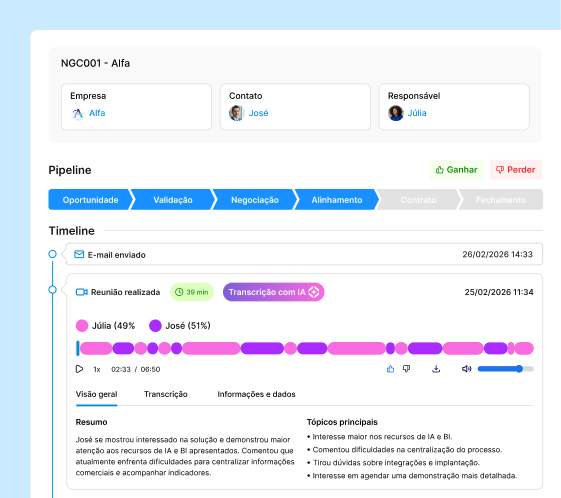
Task: Click the 39 min duration badge
Action: (192, 292)
